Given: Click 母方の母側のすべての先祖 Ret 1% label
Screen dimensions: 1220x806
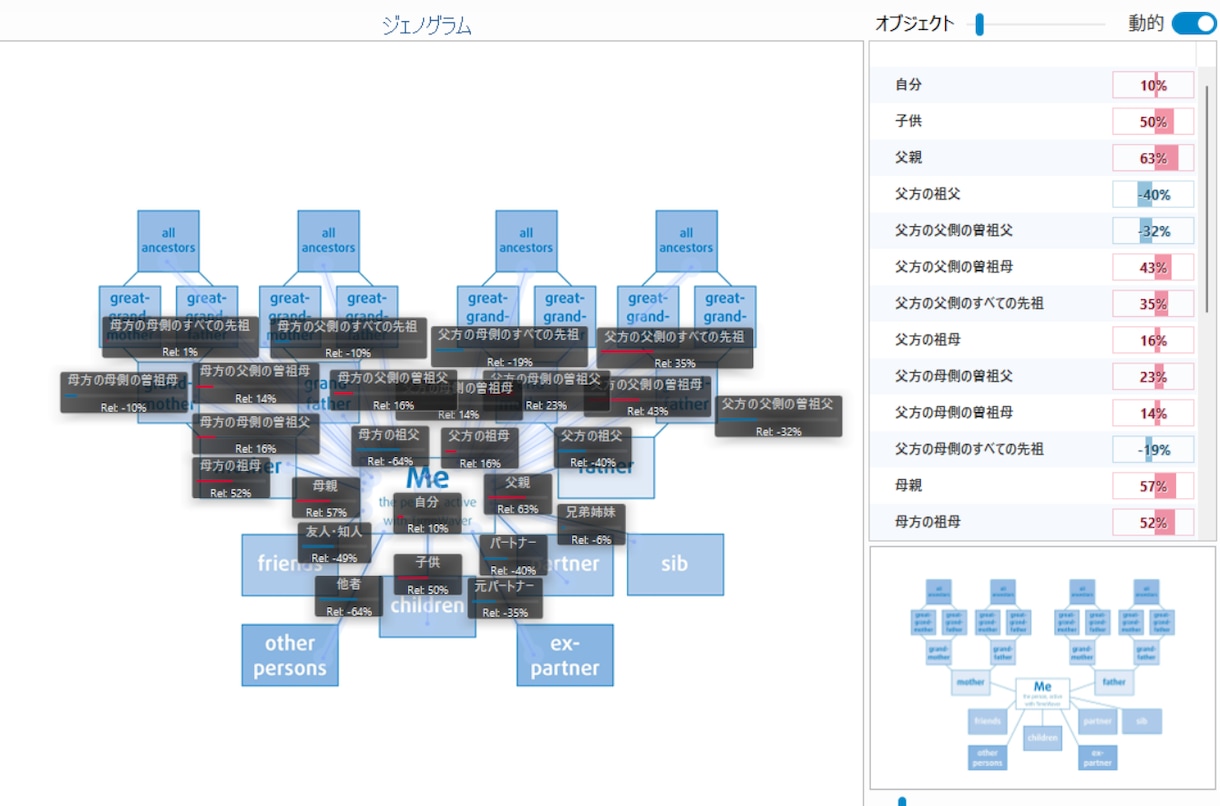Looking at the screenshot, I should tap(180, 337).
